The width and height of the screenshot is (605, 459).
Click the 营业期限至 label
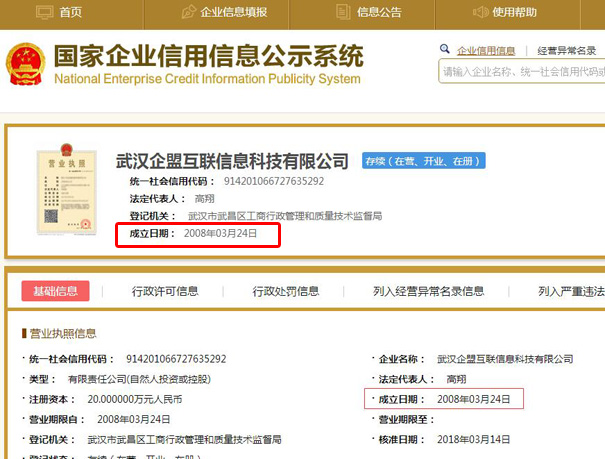406,419
